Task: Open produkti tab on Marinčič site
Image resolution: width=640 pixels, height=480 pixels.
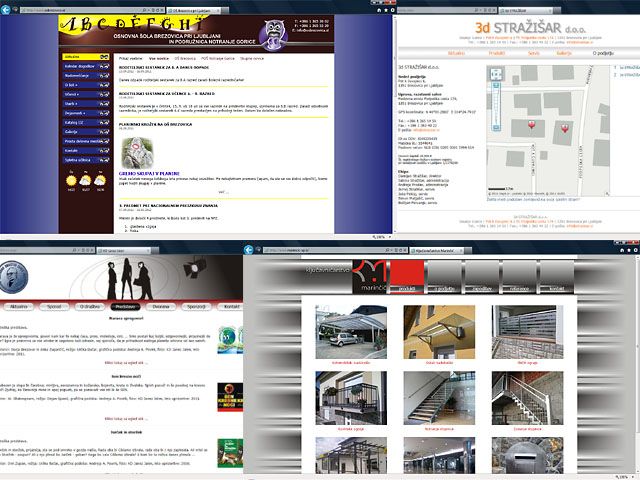Action: click(407, 276)
